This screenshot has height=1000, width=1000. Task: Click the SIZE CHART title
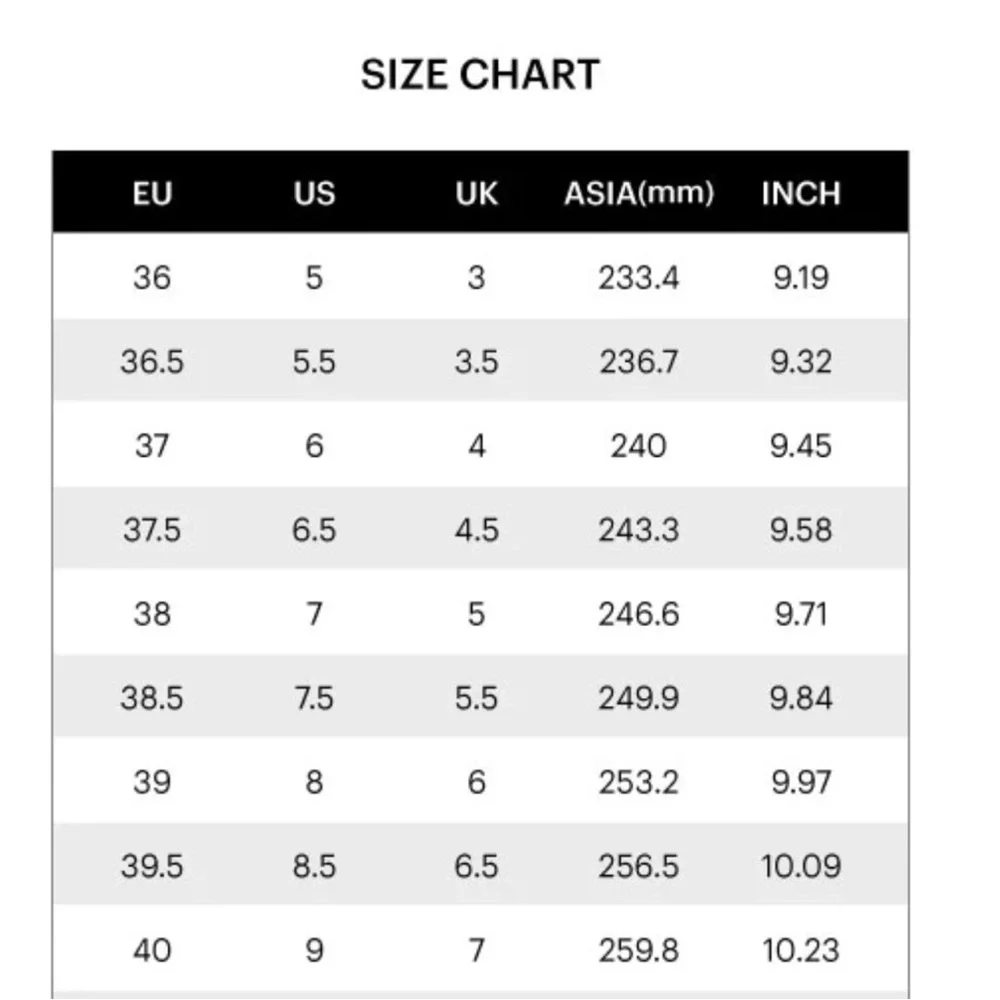(x=480, y=75)
